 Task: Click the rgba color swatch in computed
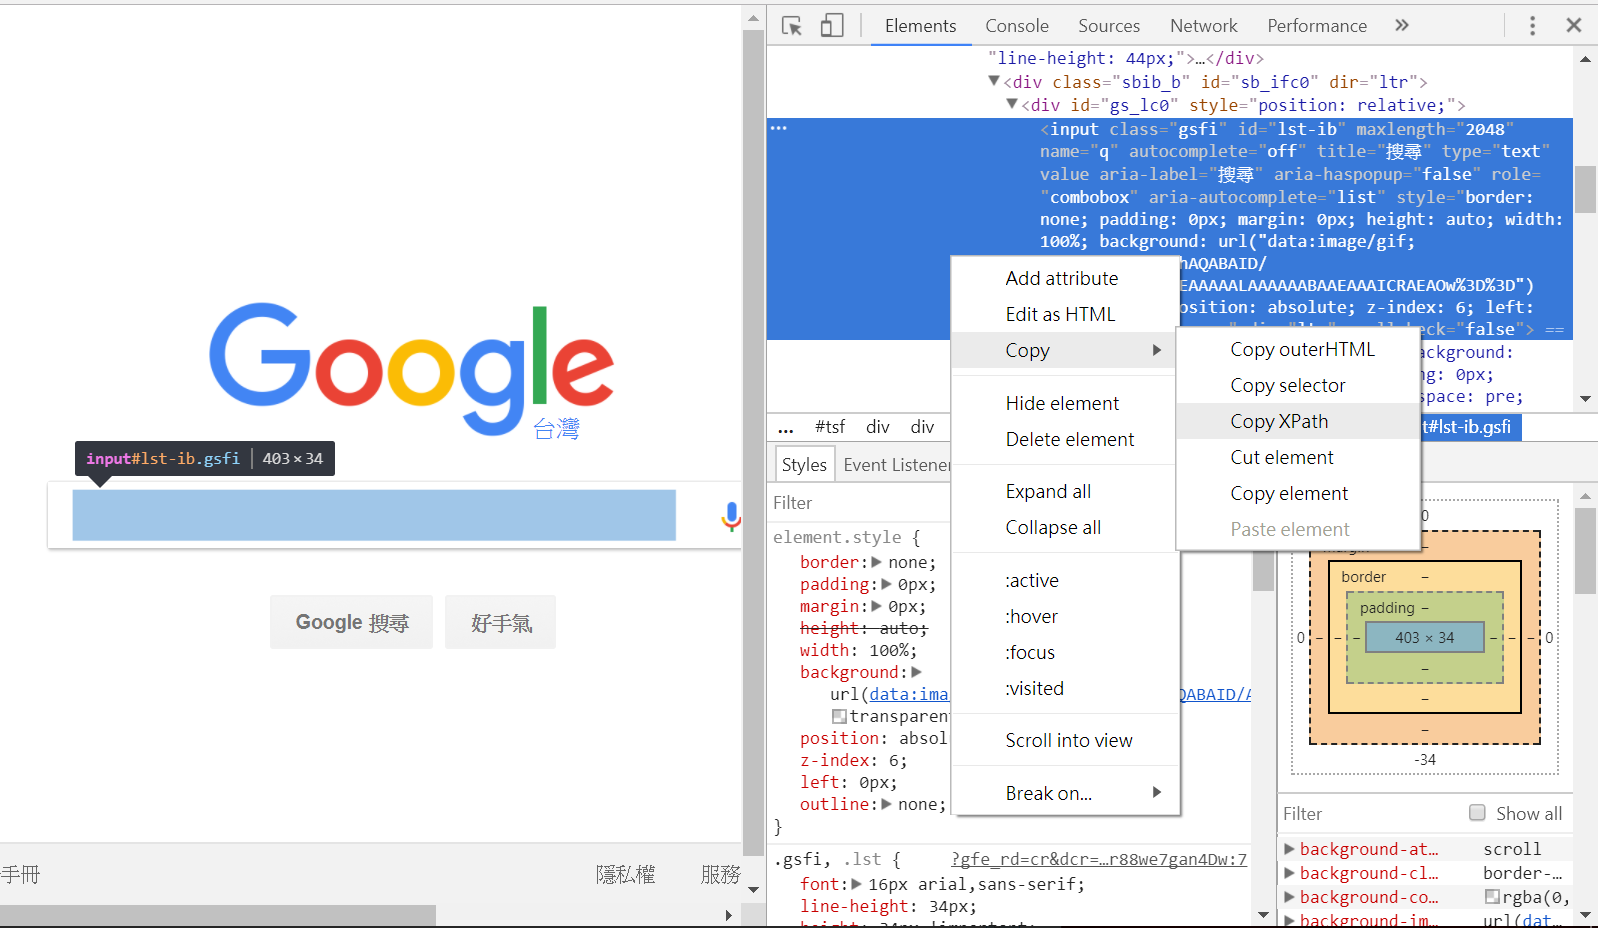click(1492, 897)
